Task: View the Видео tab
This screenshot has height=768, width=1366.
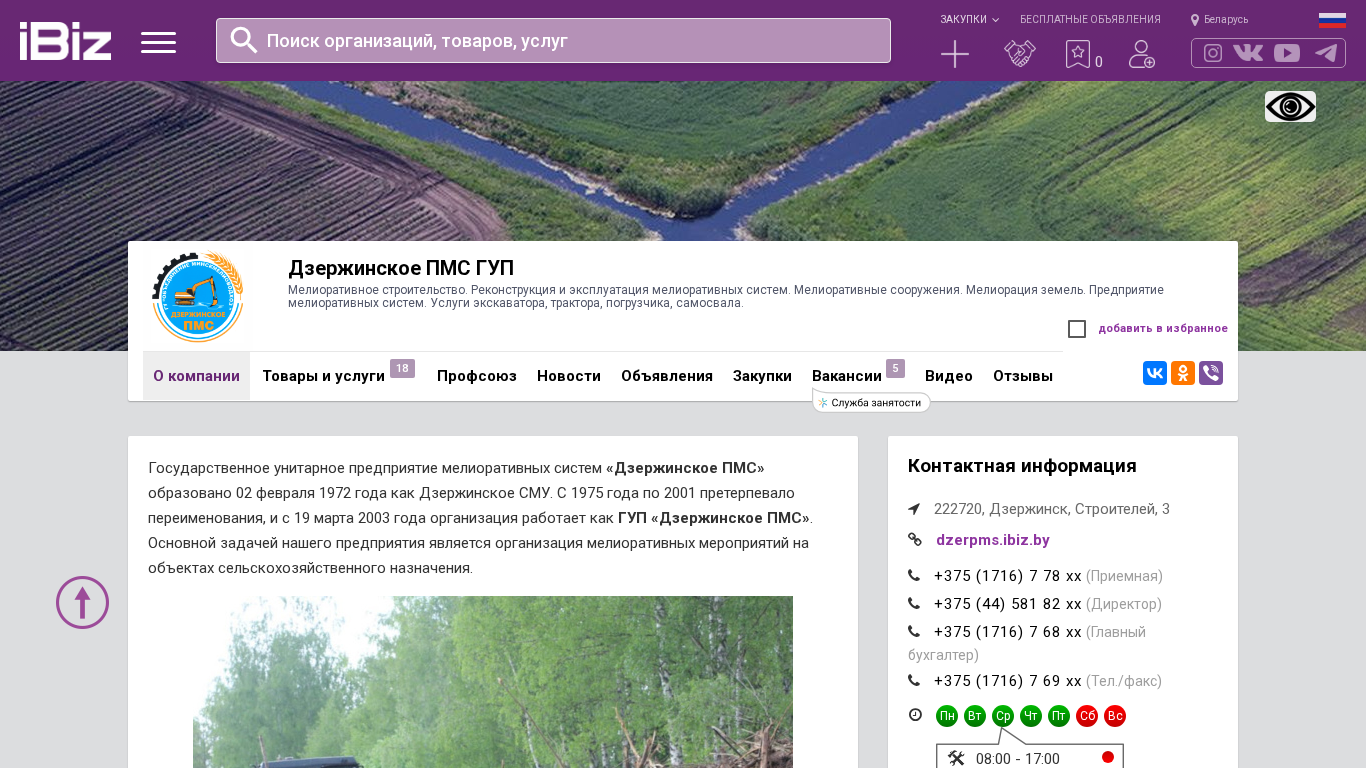Action: click(949, 376)
